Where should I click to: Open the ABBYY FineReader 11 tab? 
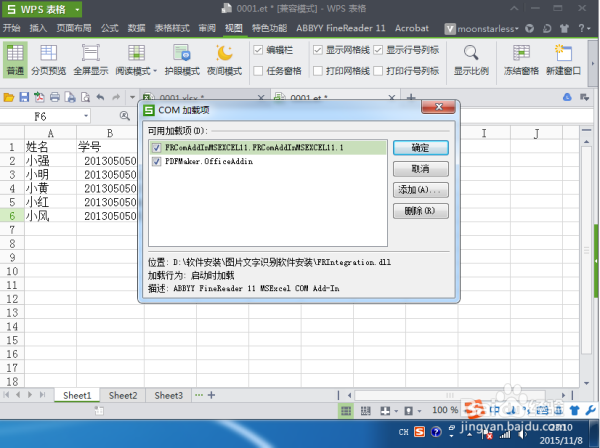341,28
